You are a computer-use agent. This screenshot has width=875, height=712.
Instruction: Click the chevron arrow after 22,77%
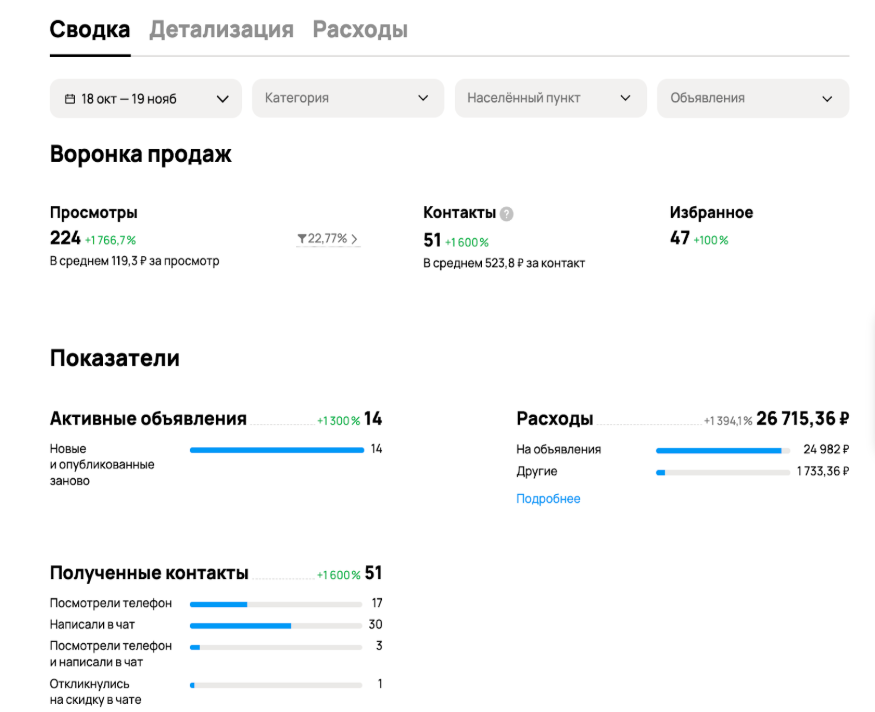[354, 239]
